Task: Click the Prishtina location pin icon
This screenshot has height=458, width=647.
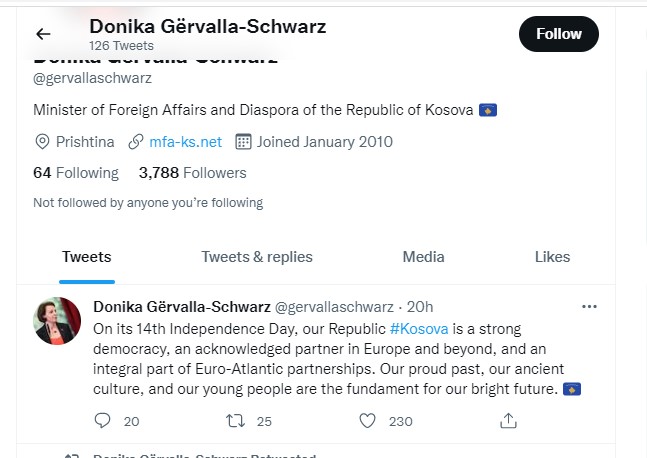Action: [x=42, y=142]
